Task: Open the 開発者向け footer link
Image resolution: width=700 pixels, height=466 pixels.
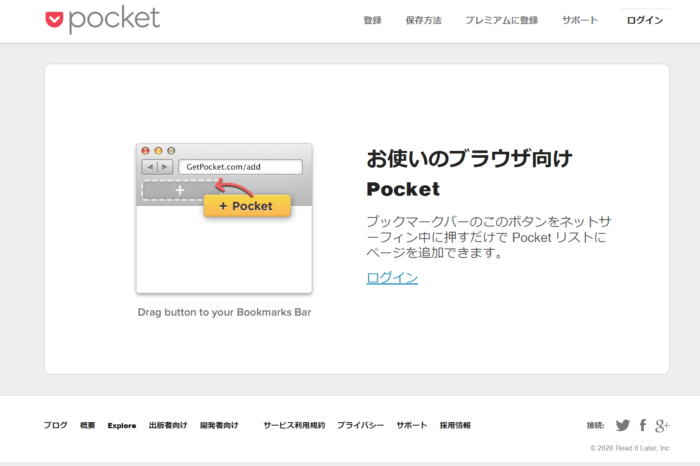Action: [219, 425]
